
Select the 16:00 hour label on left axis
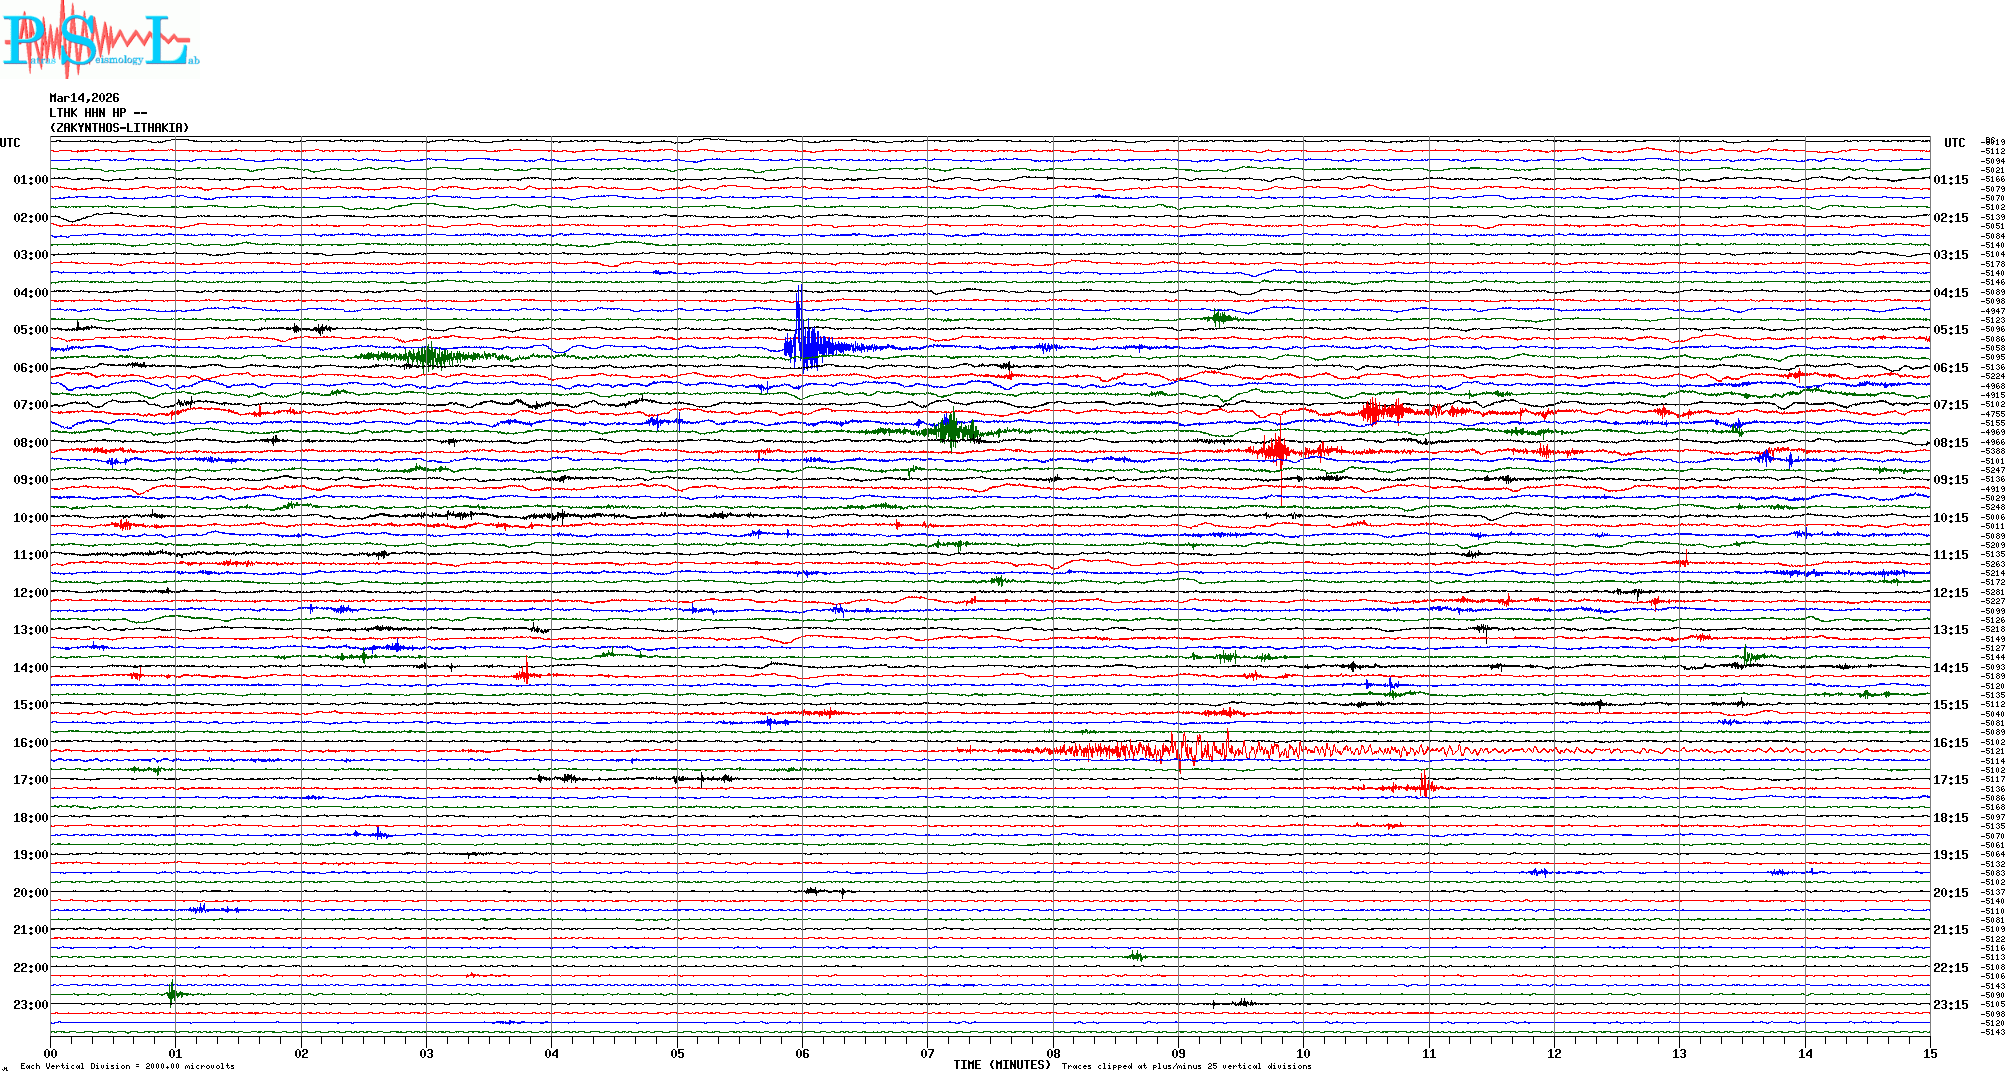click(x=30, y=743)
